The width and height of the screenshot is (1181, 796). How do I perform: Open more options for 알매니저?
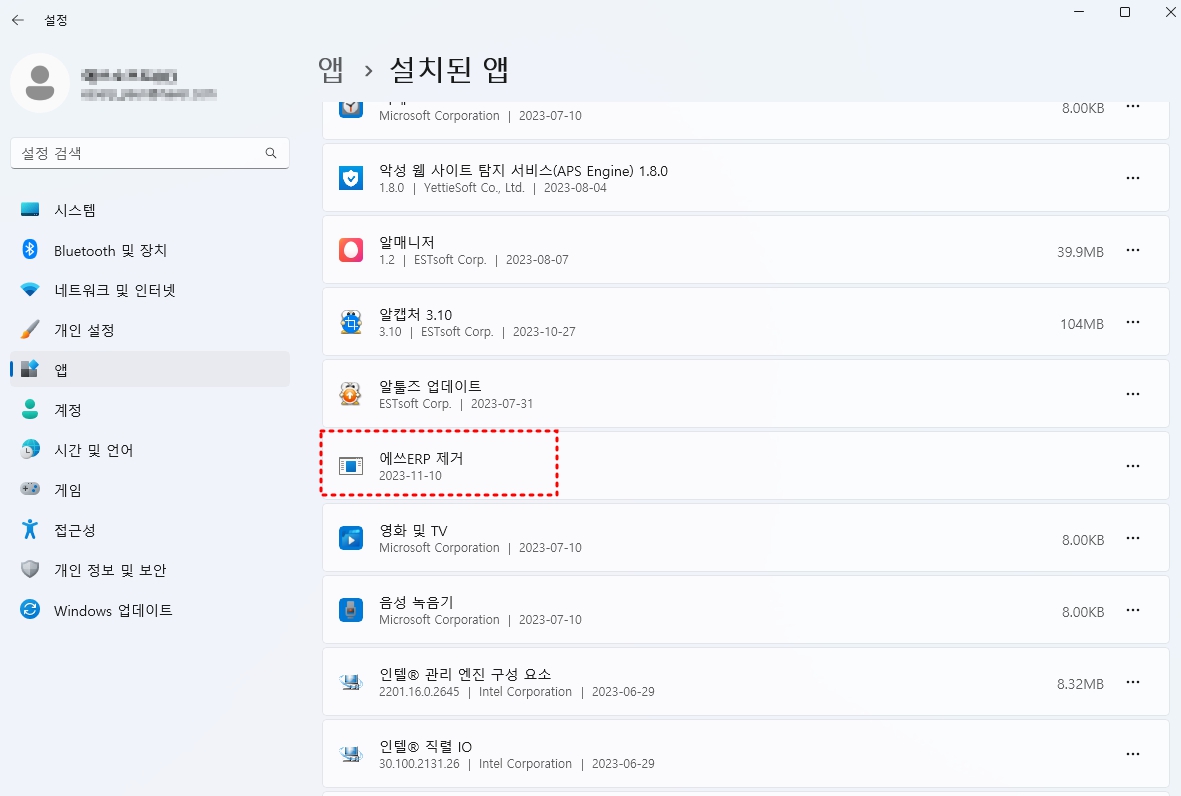pos(1133,250)
